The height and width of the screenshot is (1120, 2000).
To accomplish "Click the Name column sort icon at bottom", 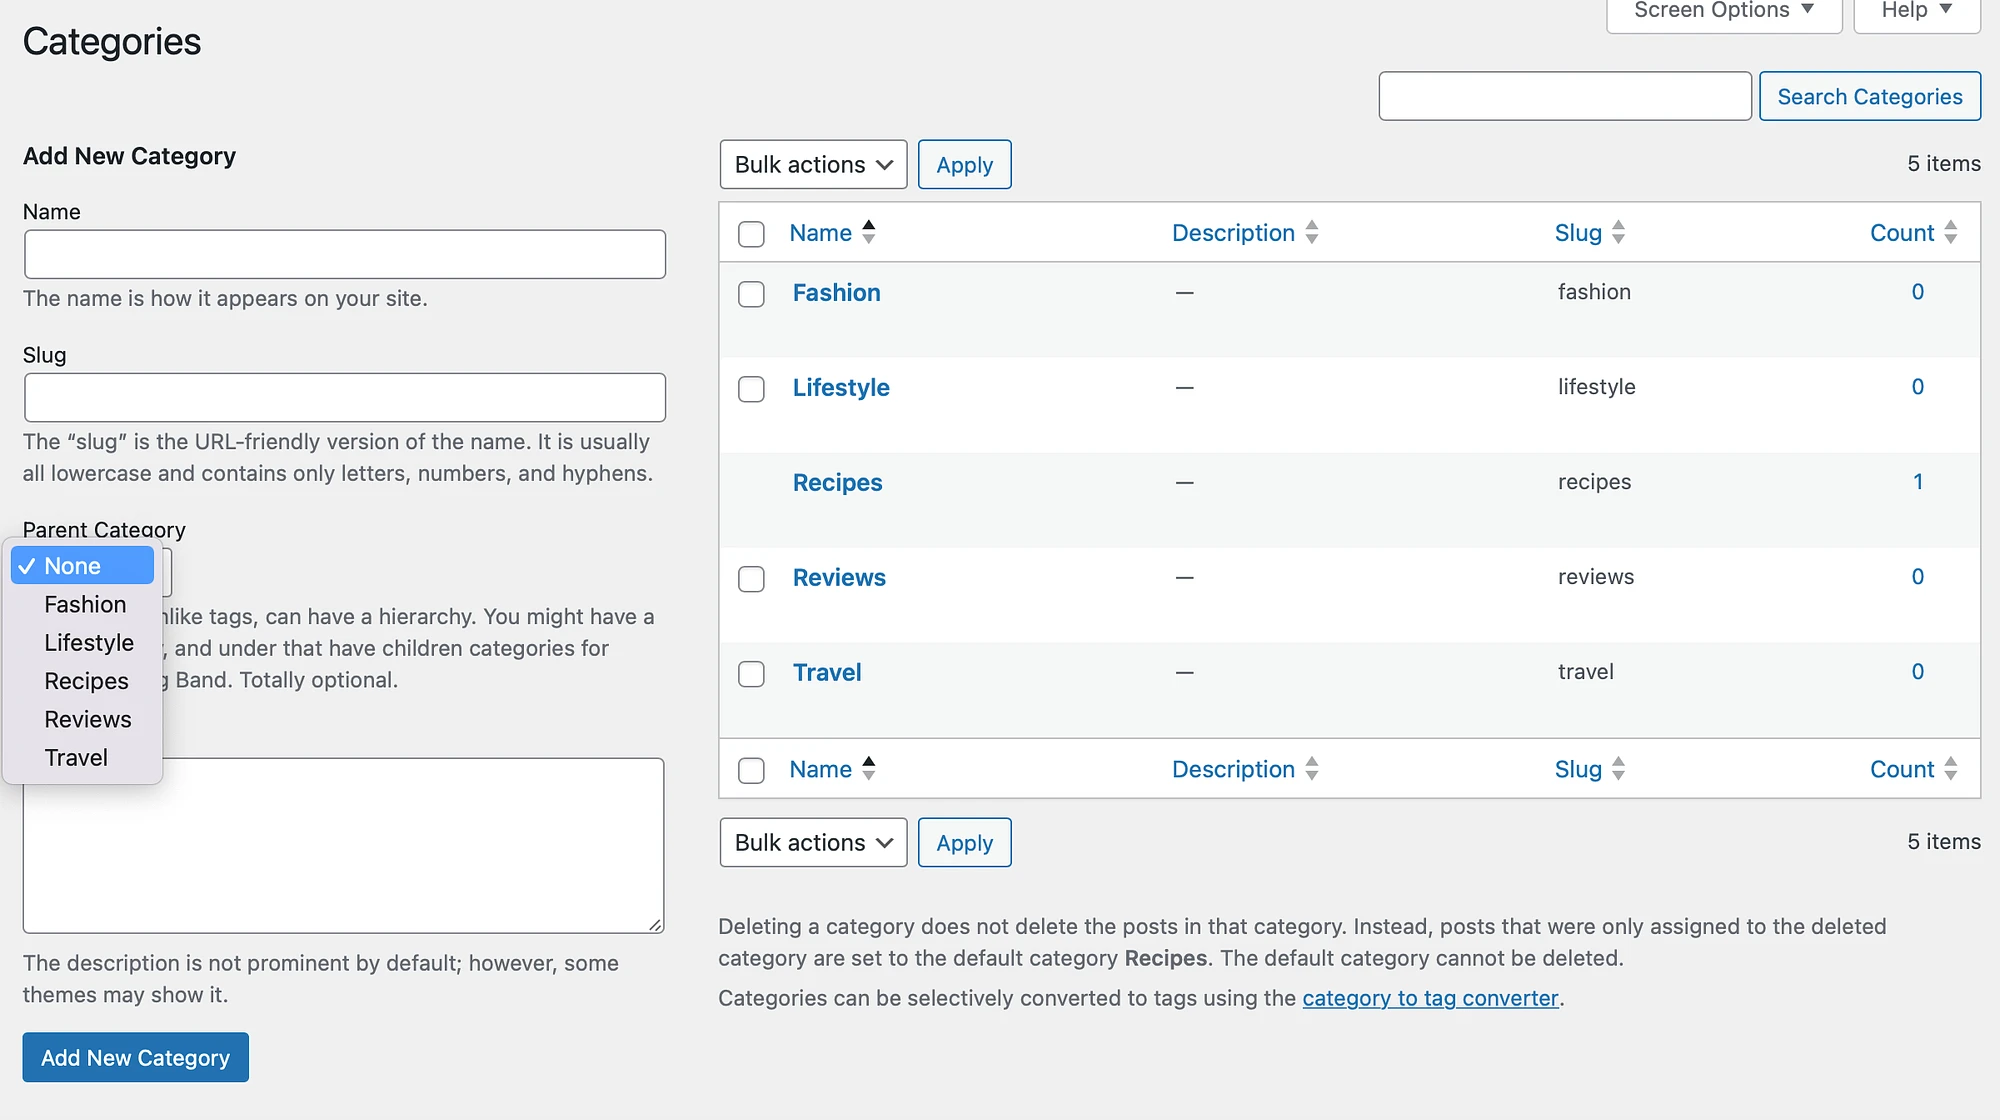I will (x=871, y=768).
